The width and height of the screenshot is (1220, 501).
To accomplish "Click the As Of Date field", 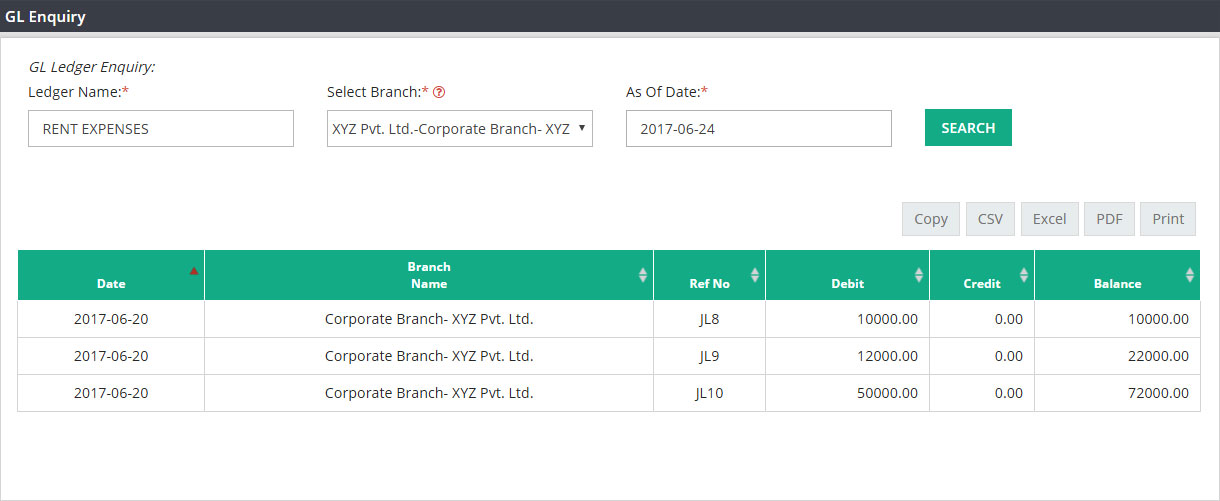I will (759, 128).
